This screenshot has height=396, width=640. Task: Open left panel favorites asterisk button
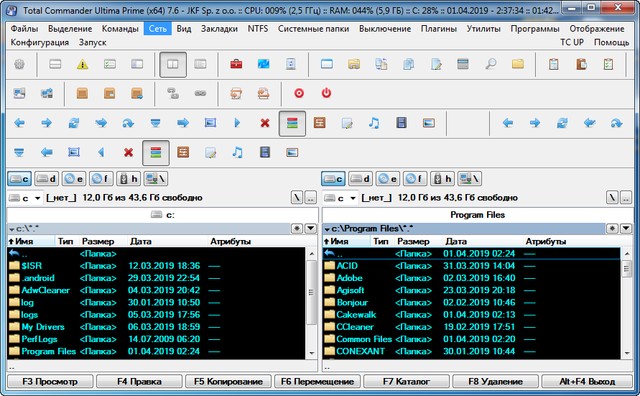[x=297, y=228]
